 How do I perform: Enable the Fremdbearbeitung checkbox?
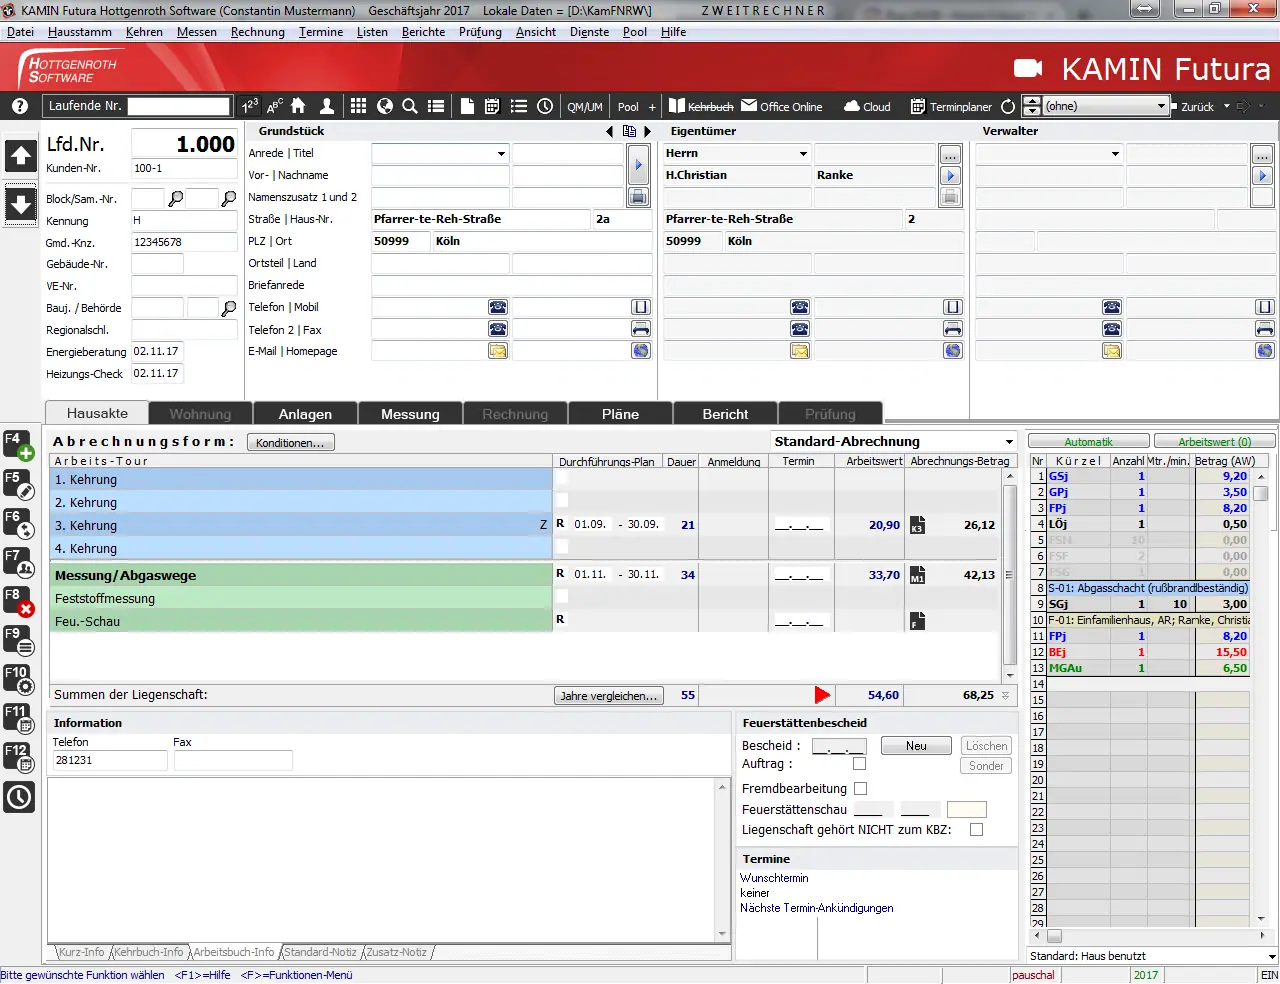[x=860, y=789]
